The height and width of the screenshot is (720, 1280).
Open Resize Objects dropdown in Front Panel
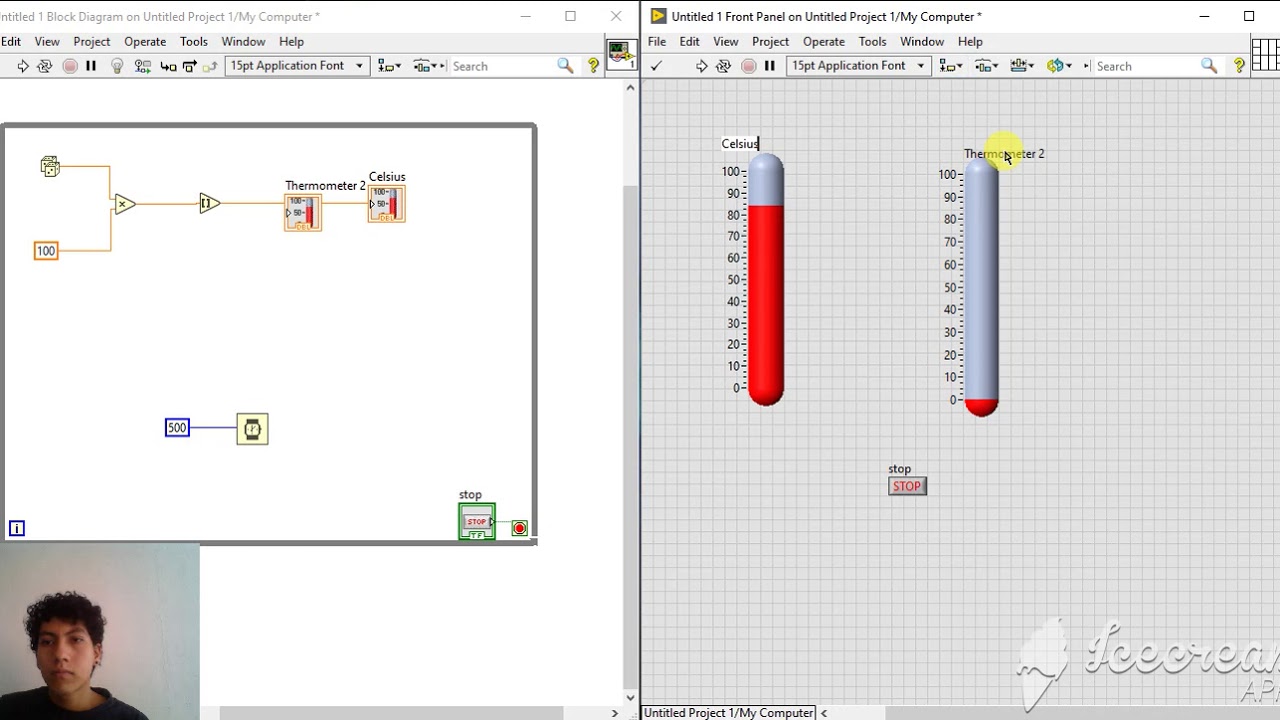1022,66
